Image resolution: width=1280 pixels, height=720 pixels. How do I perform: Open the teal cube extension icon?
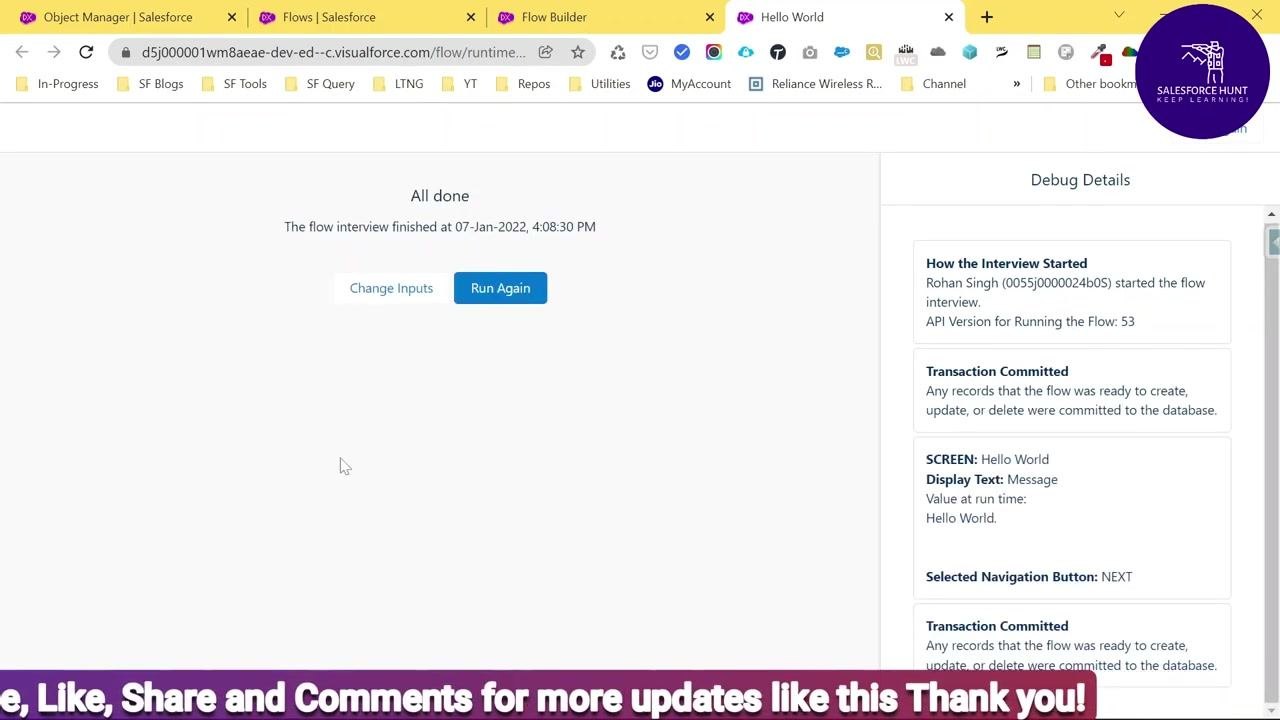[970, 52]
